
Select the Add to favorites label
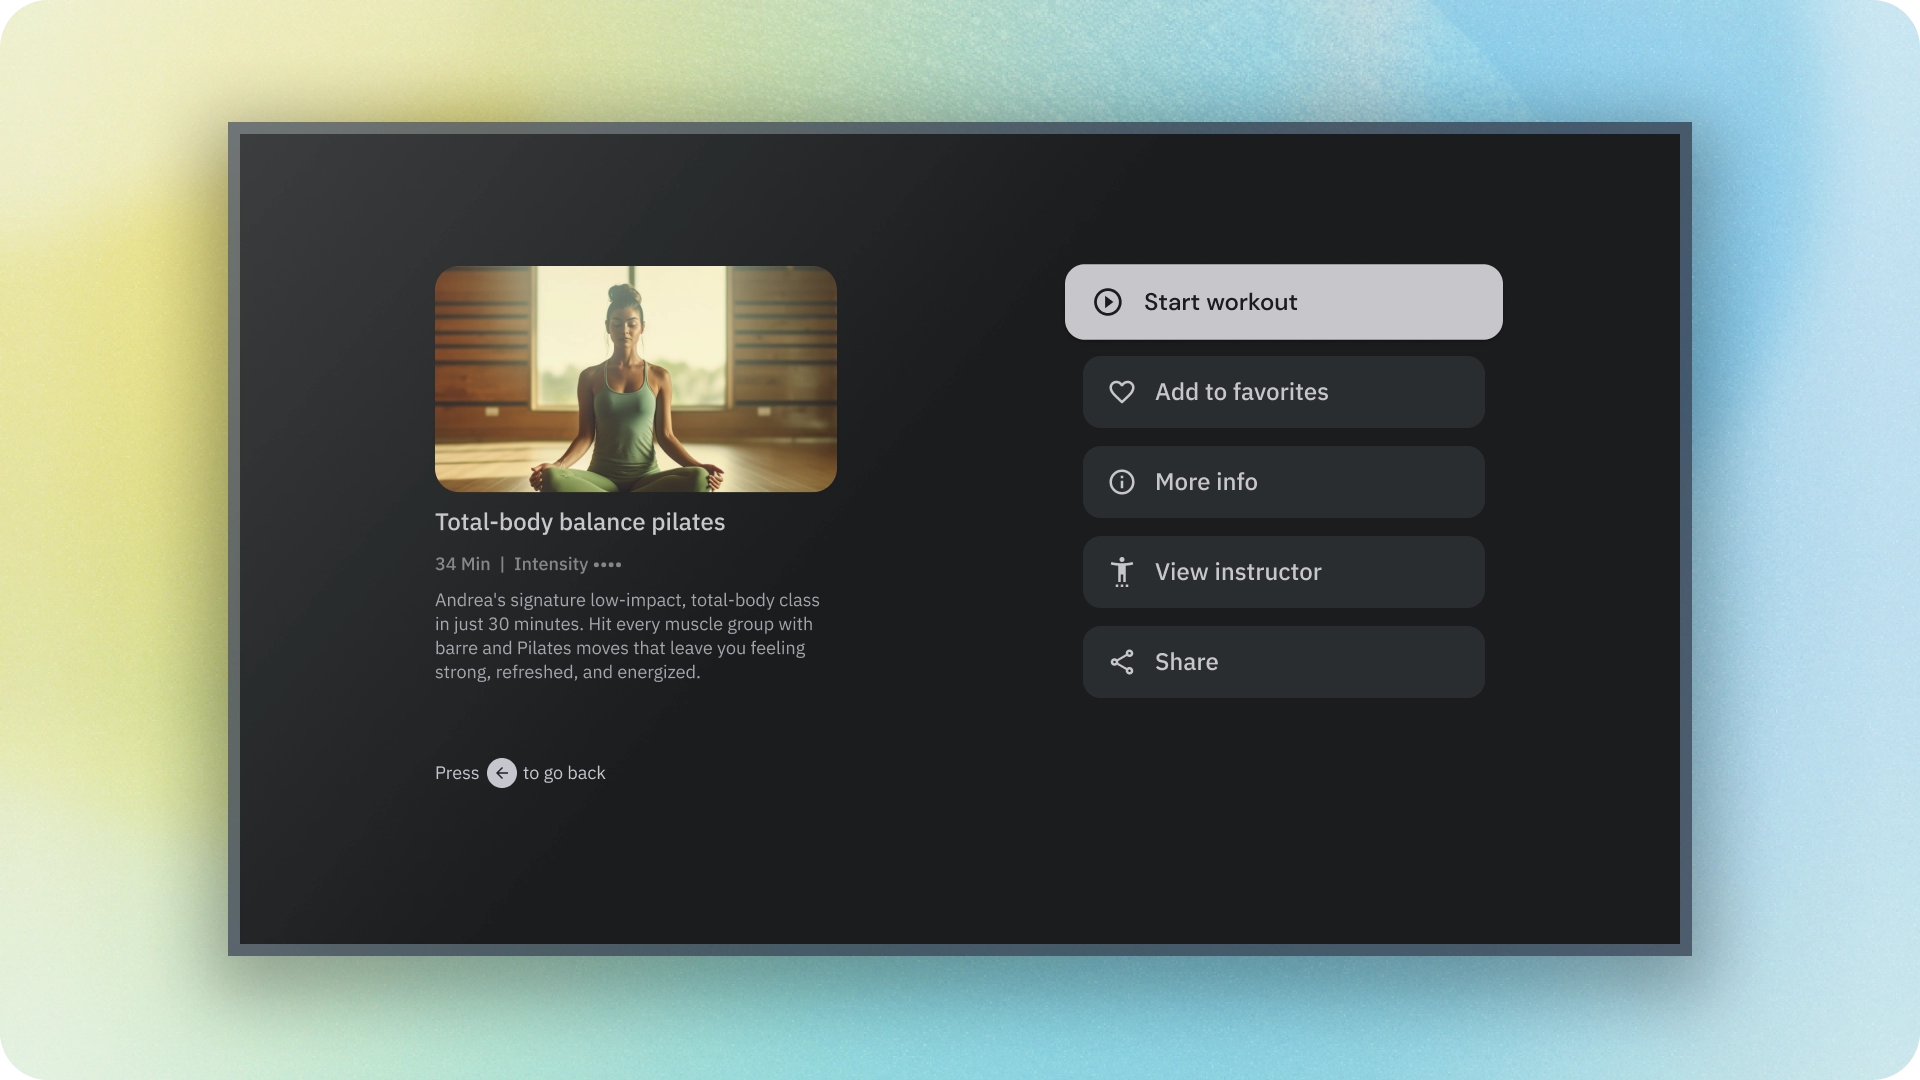click(x=1241, y=392)
